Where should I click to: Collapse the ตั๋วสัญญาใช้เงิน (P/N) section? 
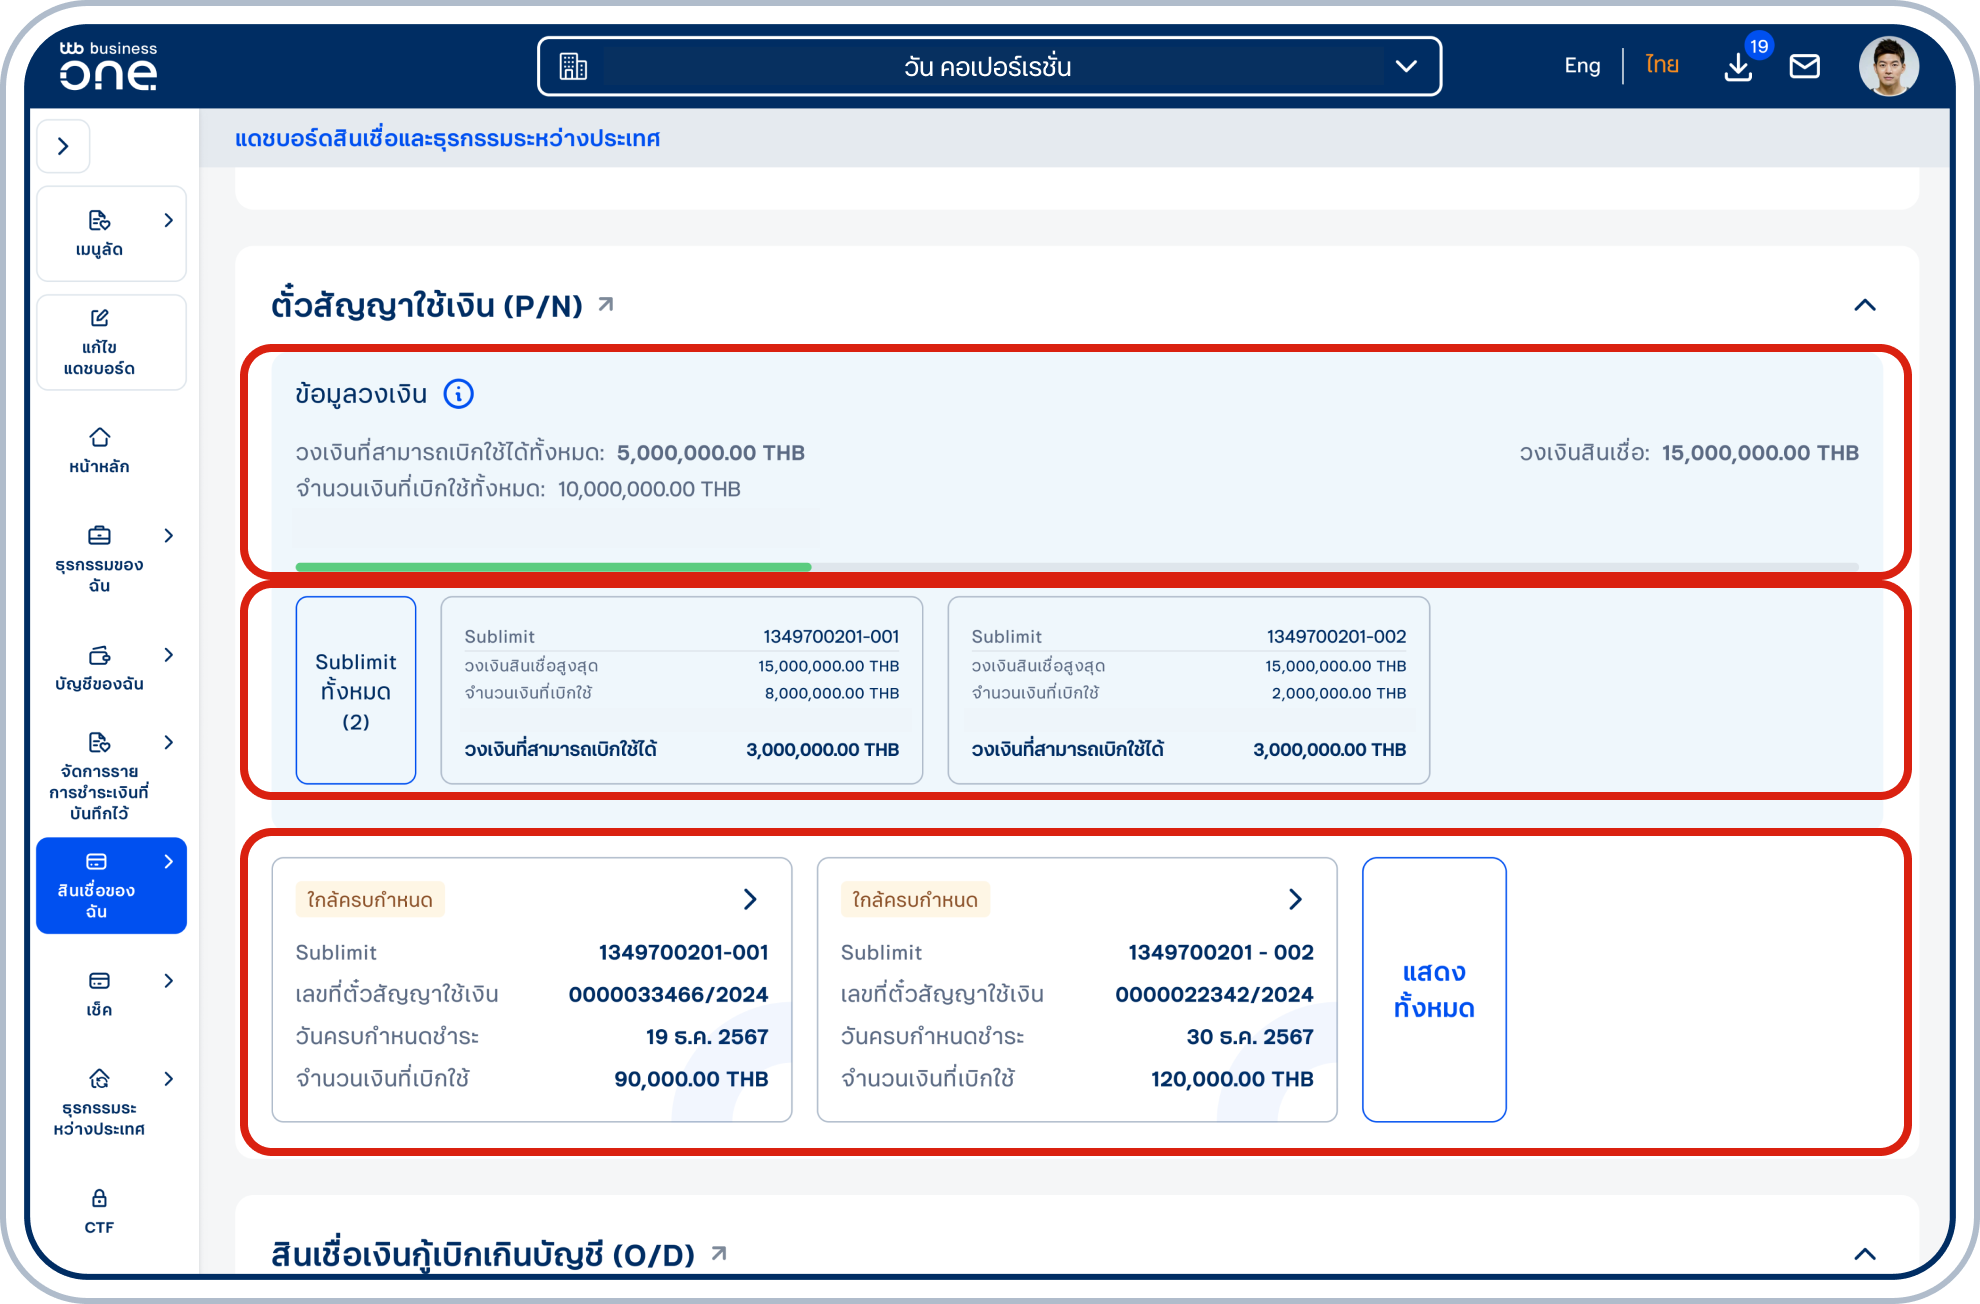[x=1864, y=305]
